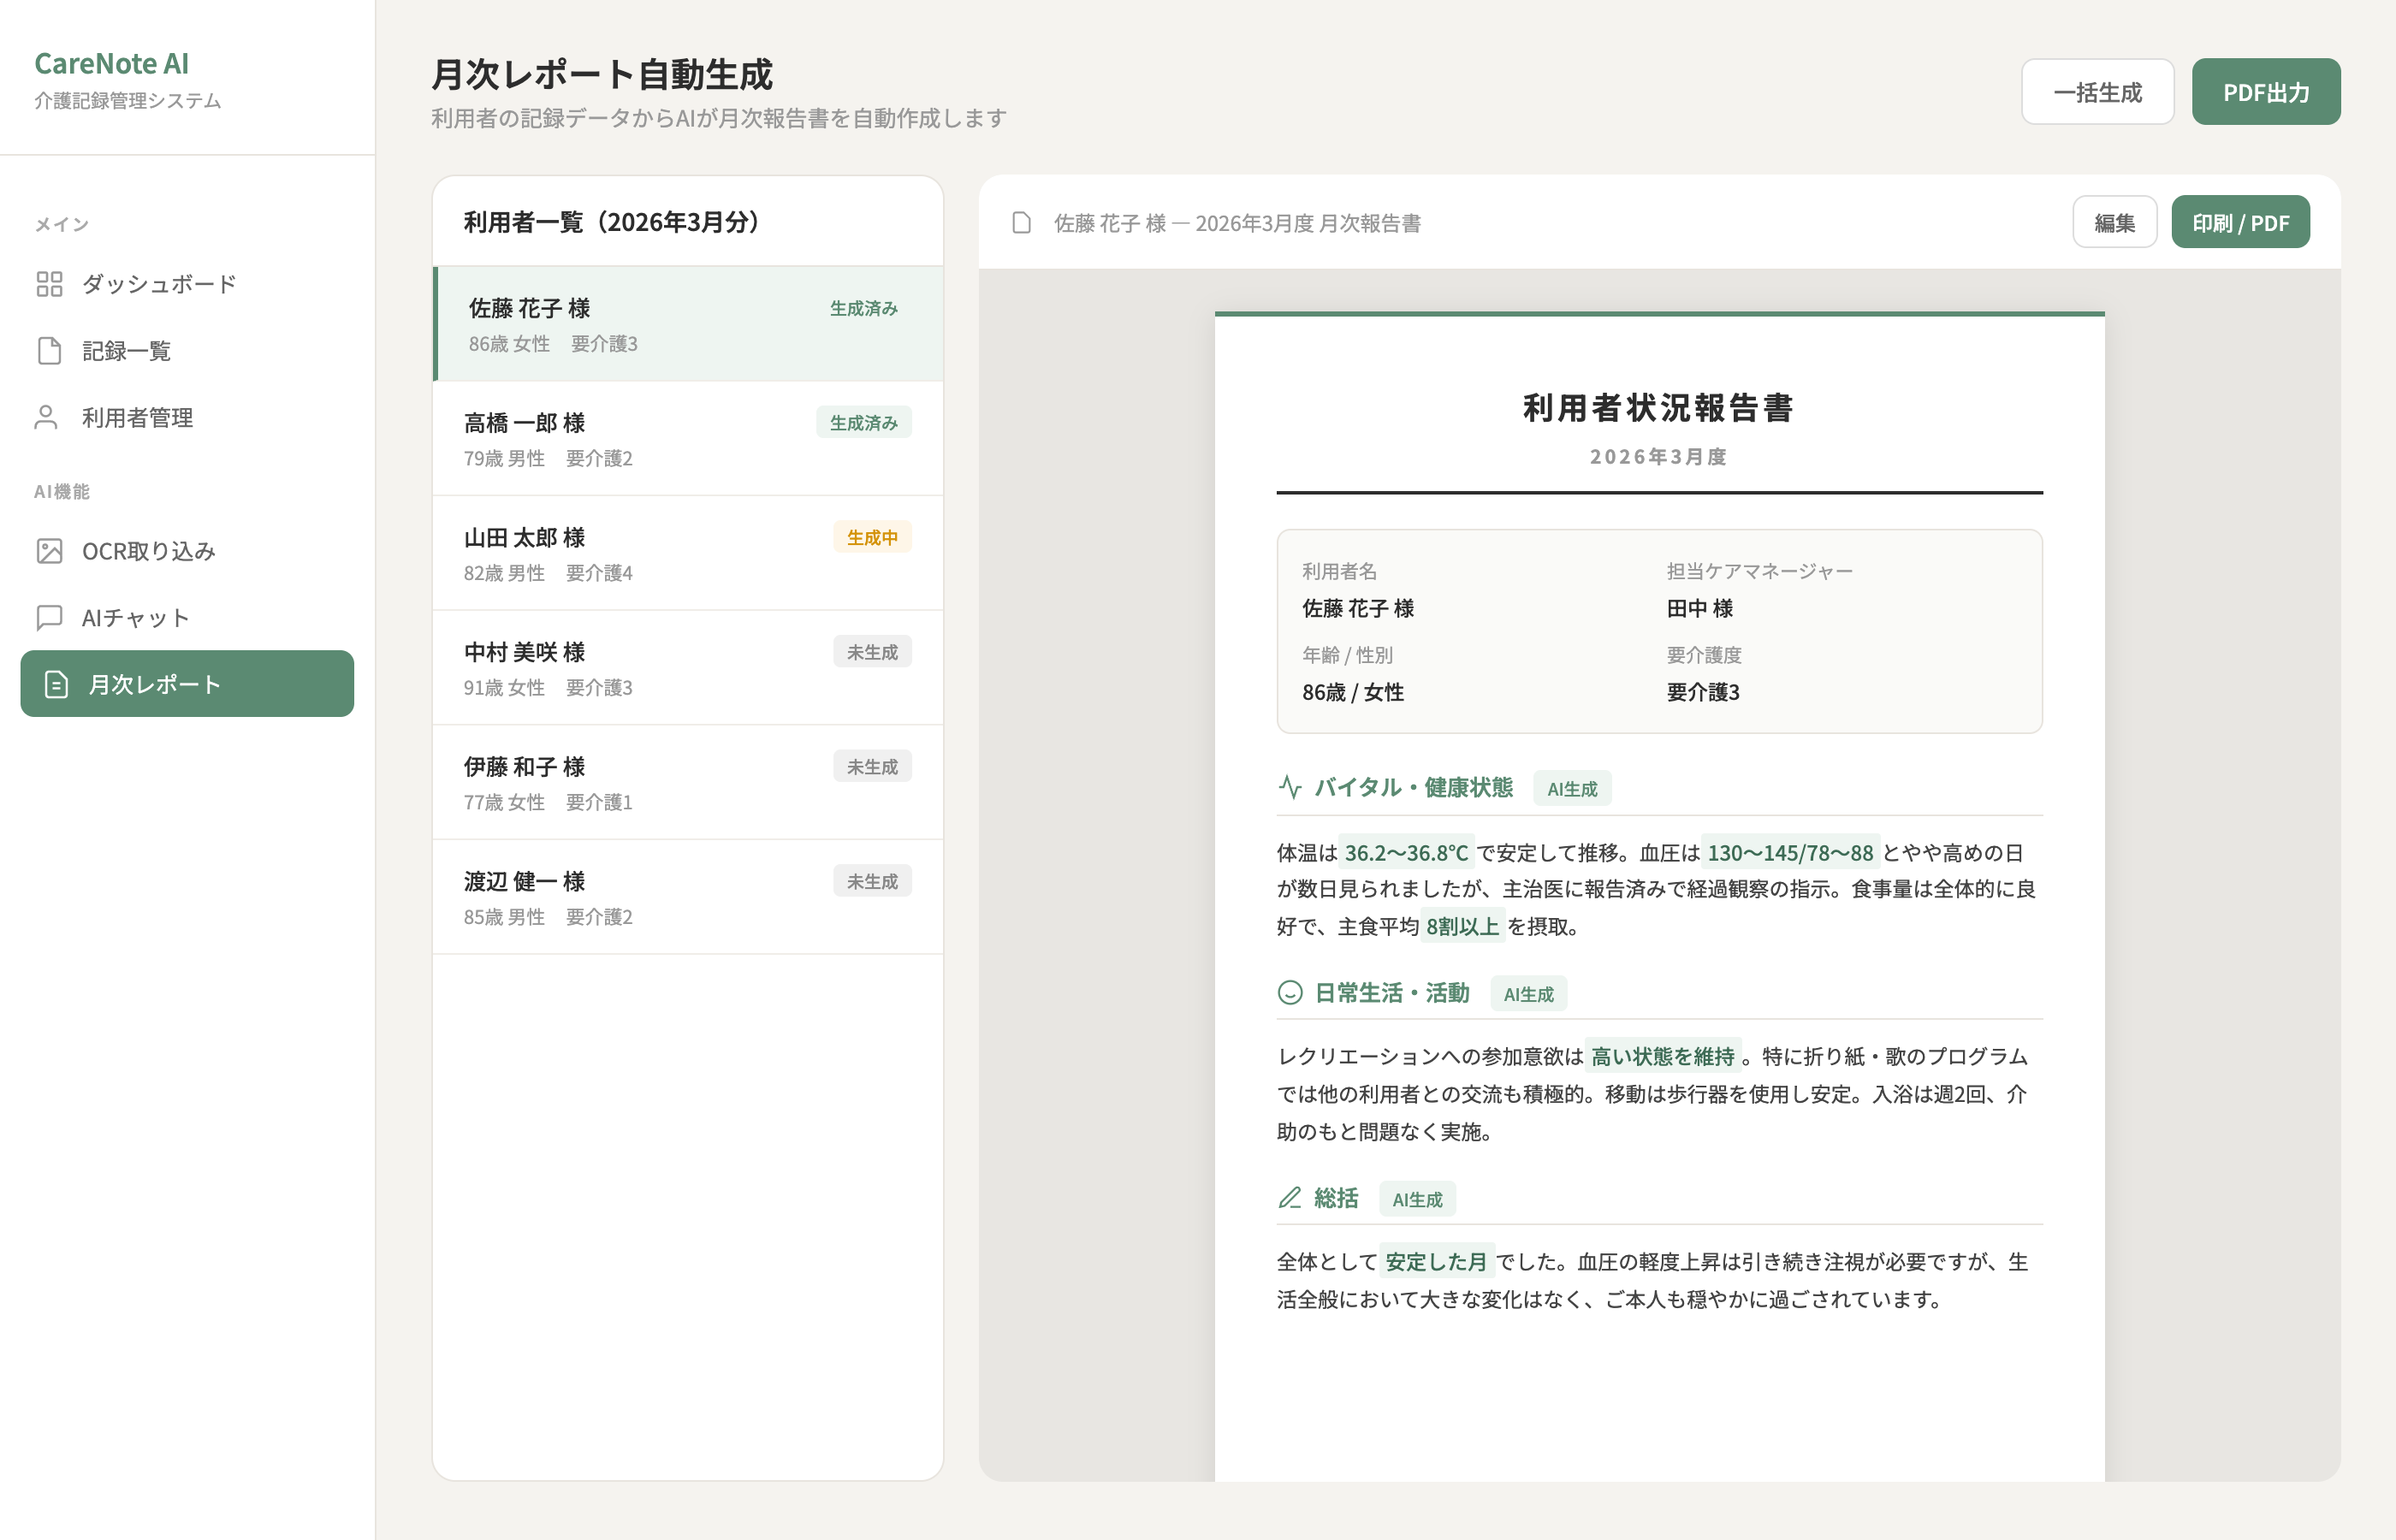Click the document icon beside report header title

1021,222
